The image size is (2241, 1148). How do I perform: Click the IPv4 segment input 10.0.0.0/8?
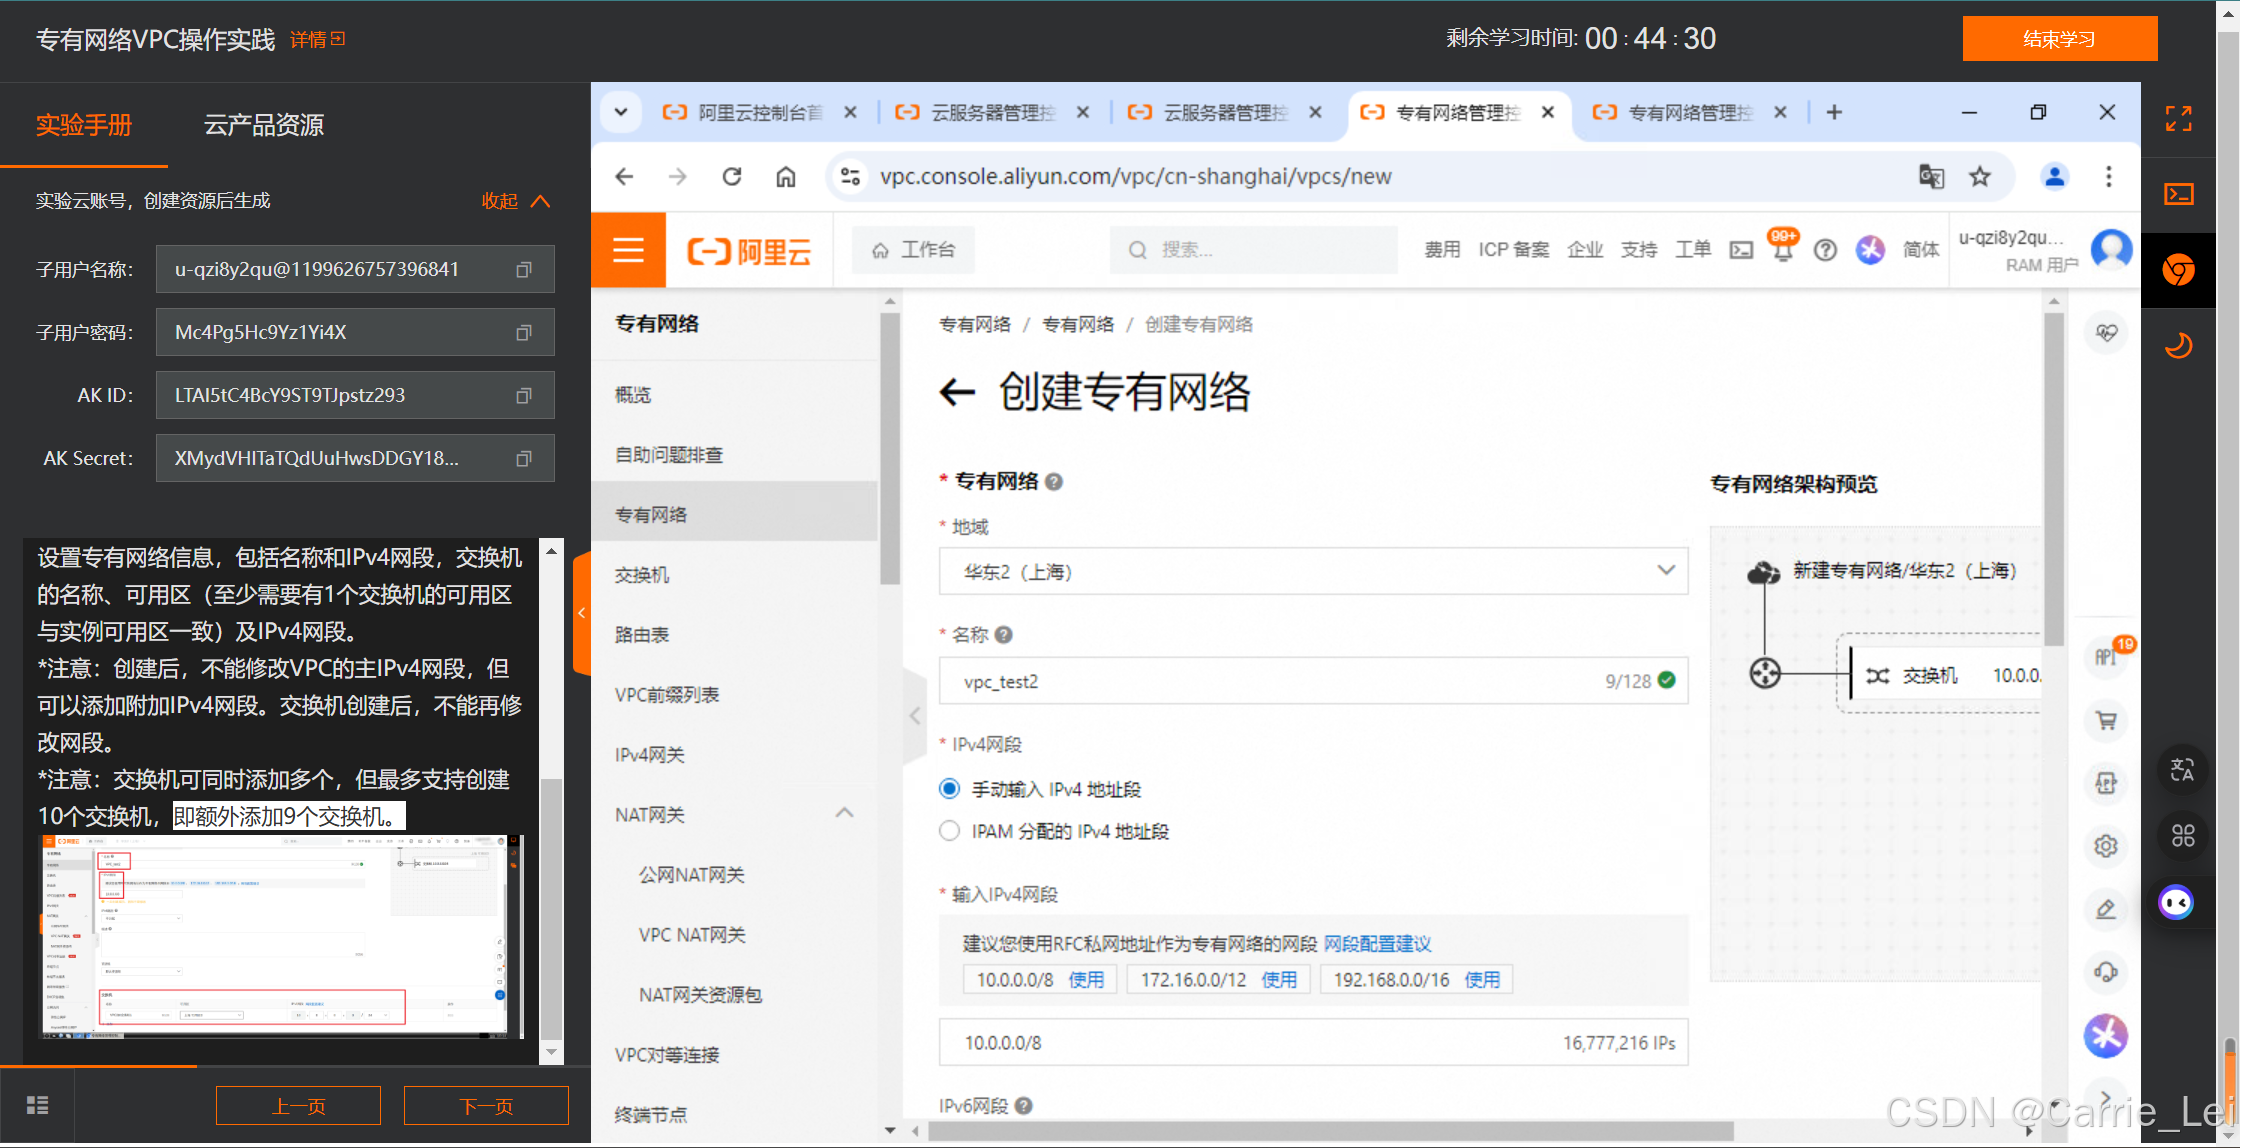click(1313, 1043)
